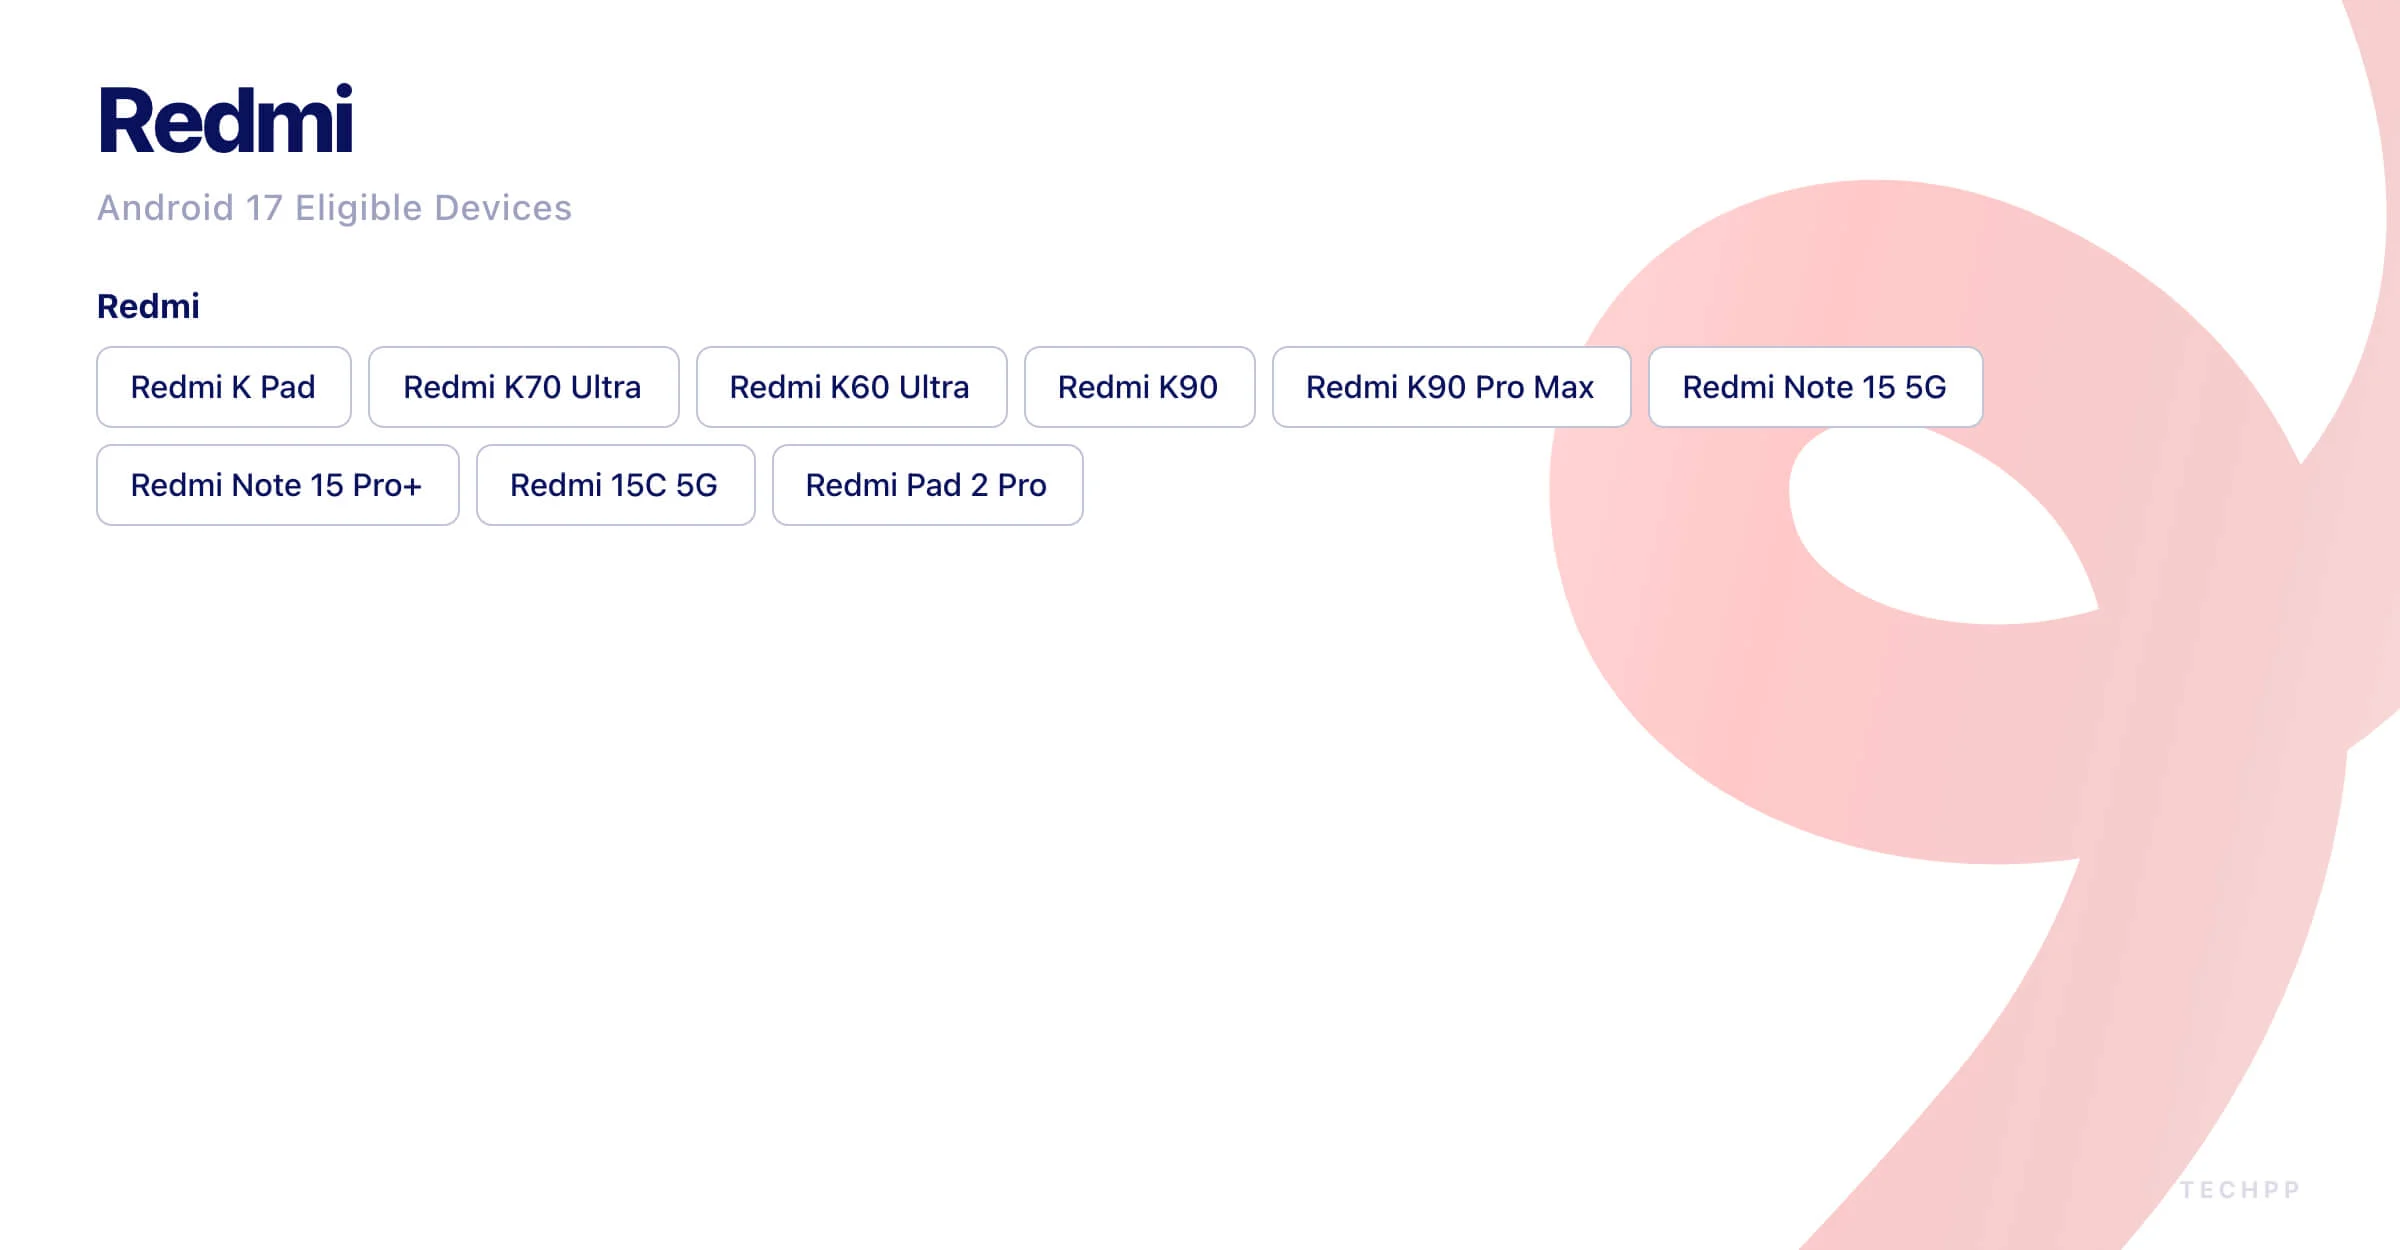Click the chip between K90 and Note 15 5G

coord(1450,387)
